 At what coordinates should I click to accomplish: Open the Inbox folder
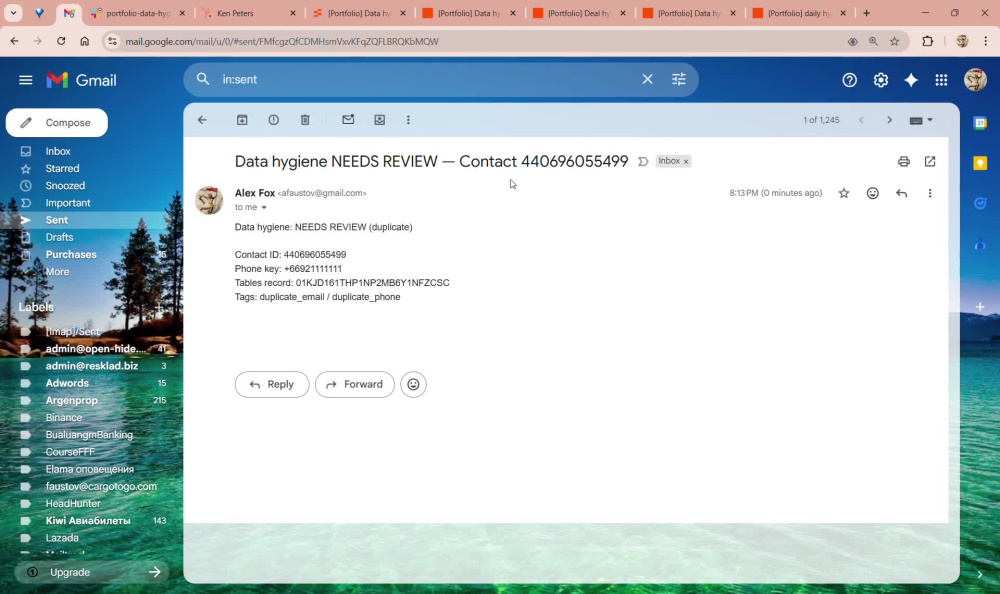click(x=57, y=151)
